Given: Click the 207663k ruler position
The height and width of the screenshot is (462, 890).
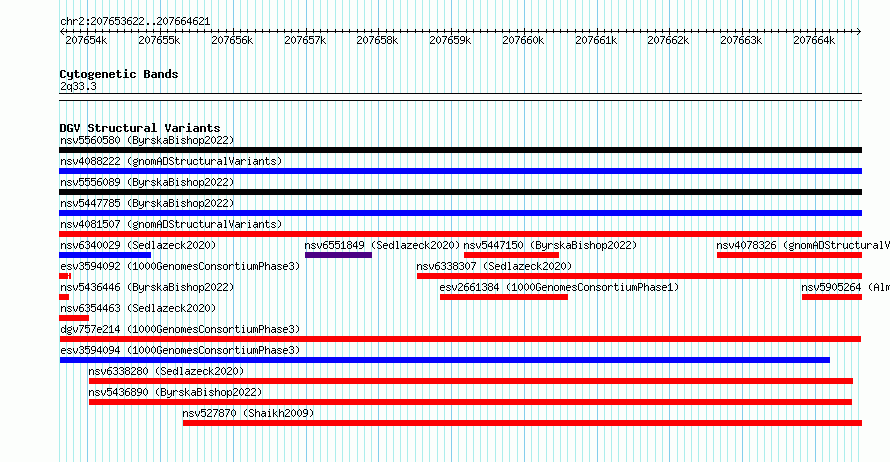Looking at the screenshot, I should (x=741, y=40).
